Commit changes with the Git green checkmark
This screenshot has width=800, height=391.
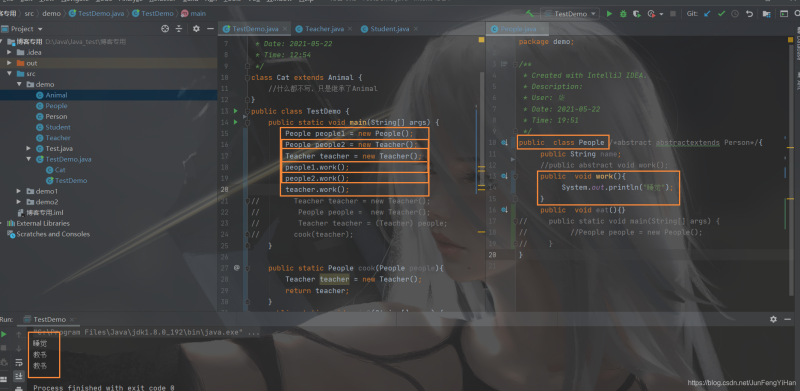[x=721, y=14]
